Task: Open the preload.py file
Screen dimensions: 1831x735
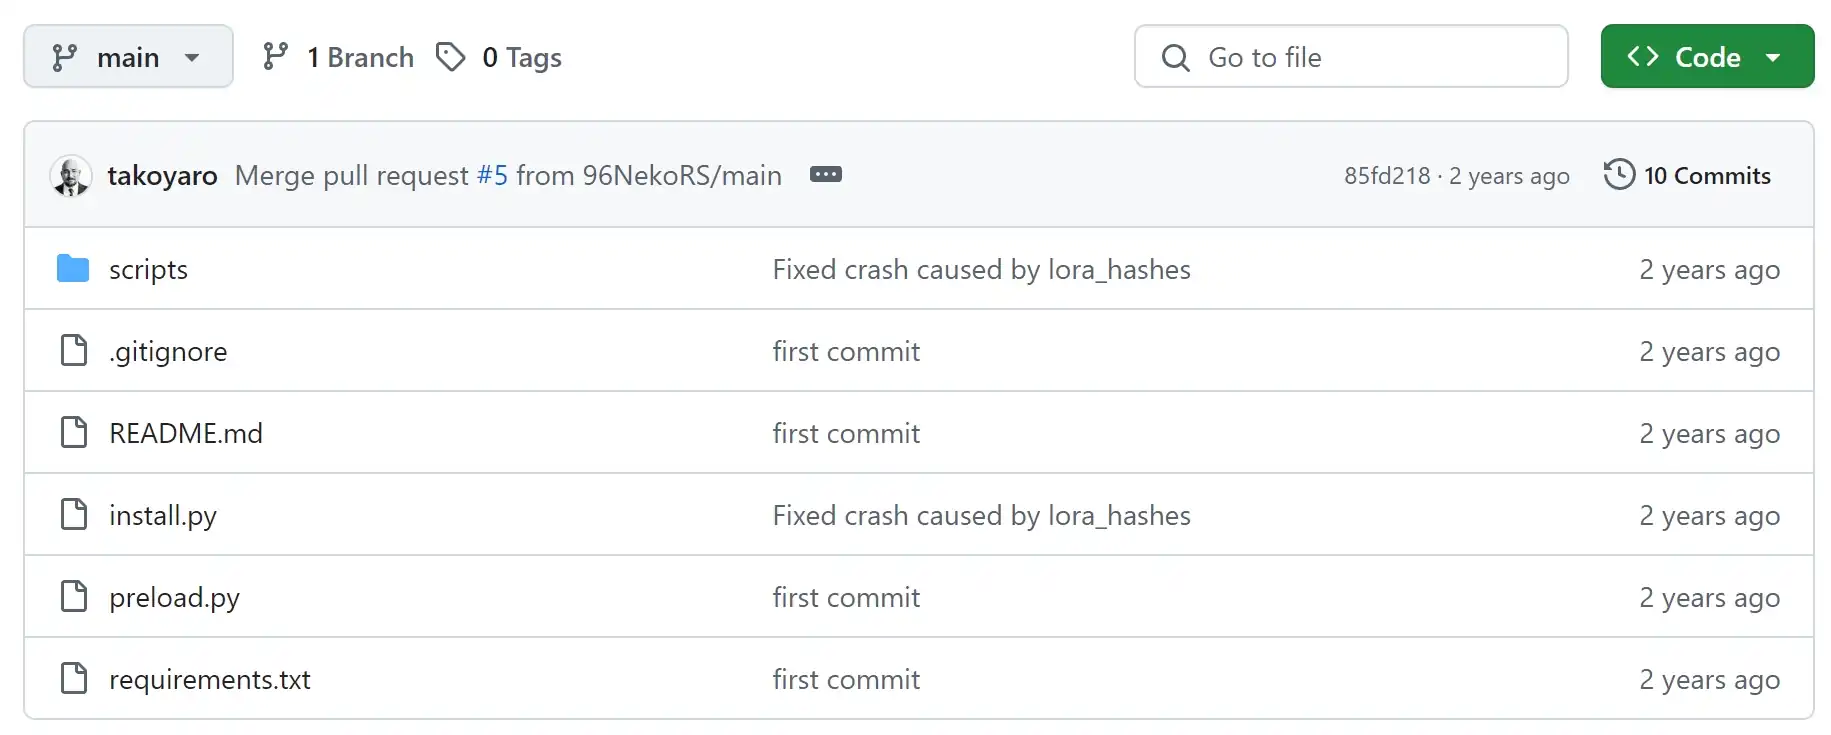Action: tap(174, 598)
